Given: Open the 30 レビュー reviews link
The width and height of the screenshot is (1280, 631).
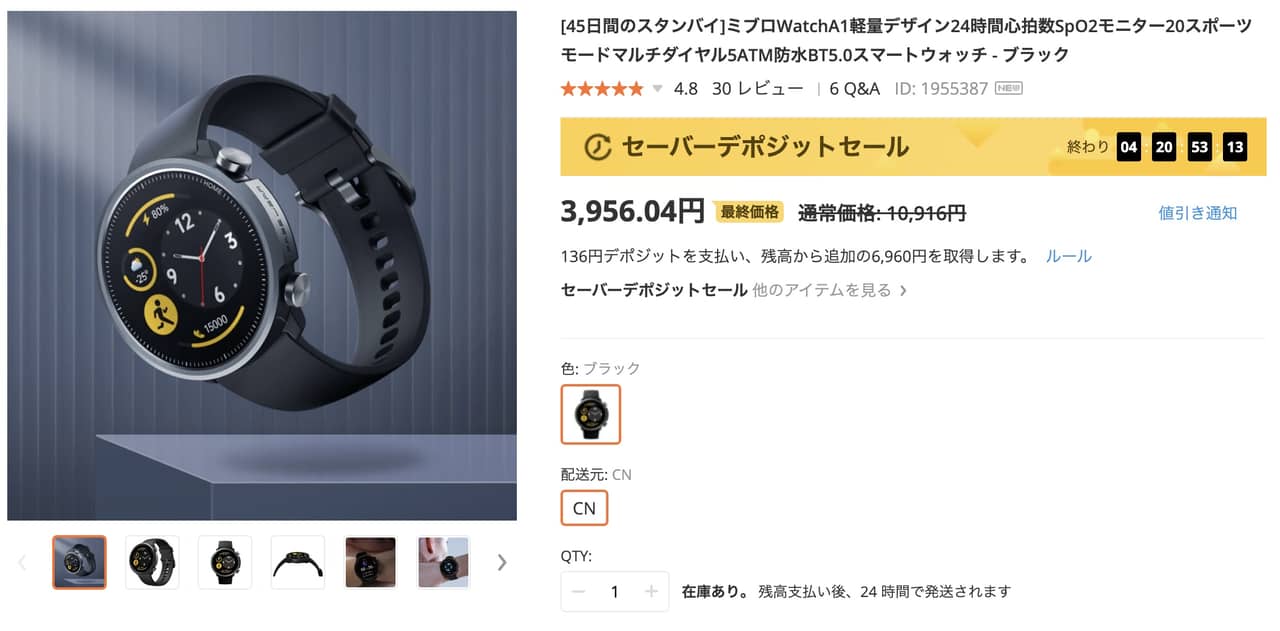Looking at the screenshot, I should tap(757, 89).
